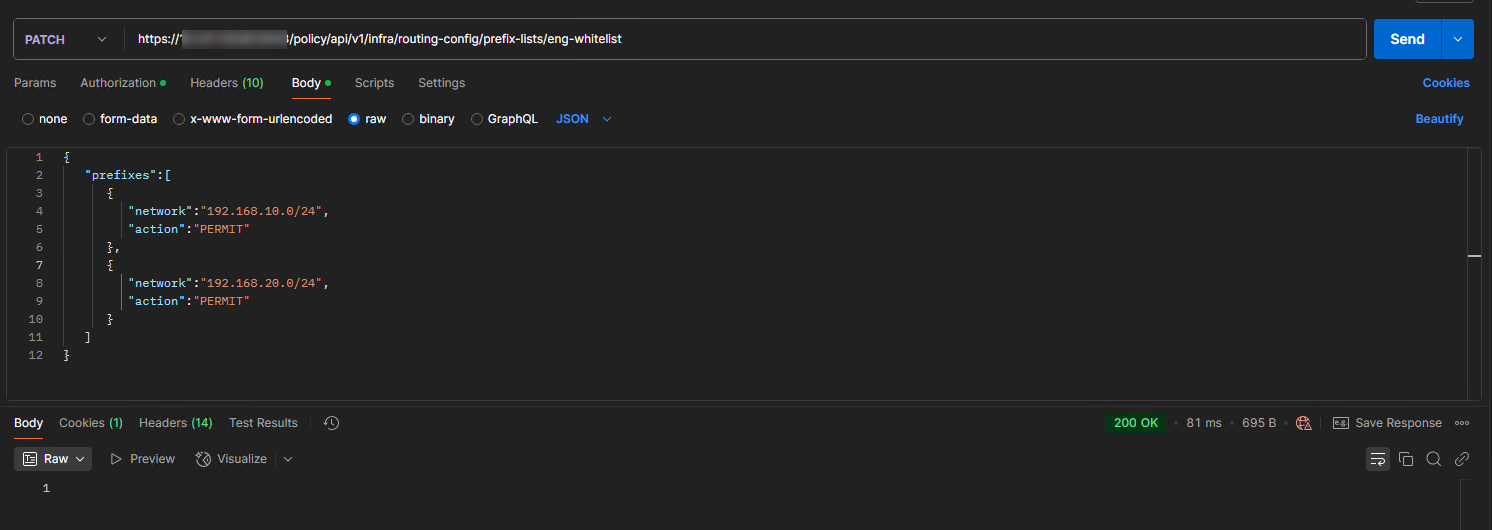The image size is (1492, 530).
Task: Open the response Headers (14) tab
Action: coord(175,423)
